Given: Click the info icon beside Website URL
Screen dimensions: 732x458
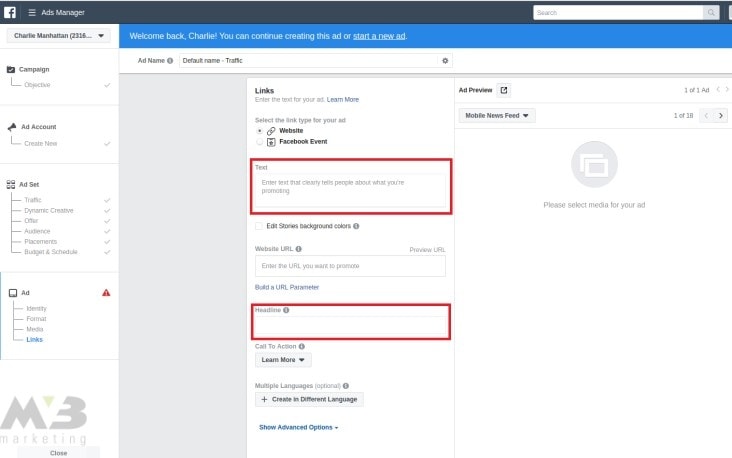Looking at the screenshot, I should point(298,249).
